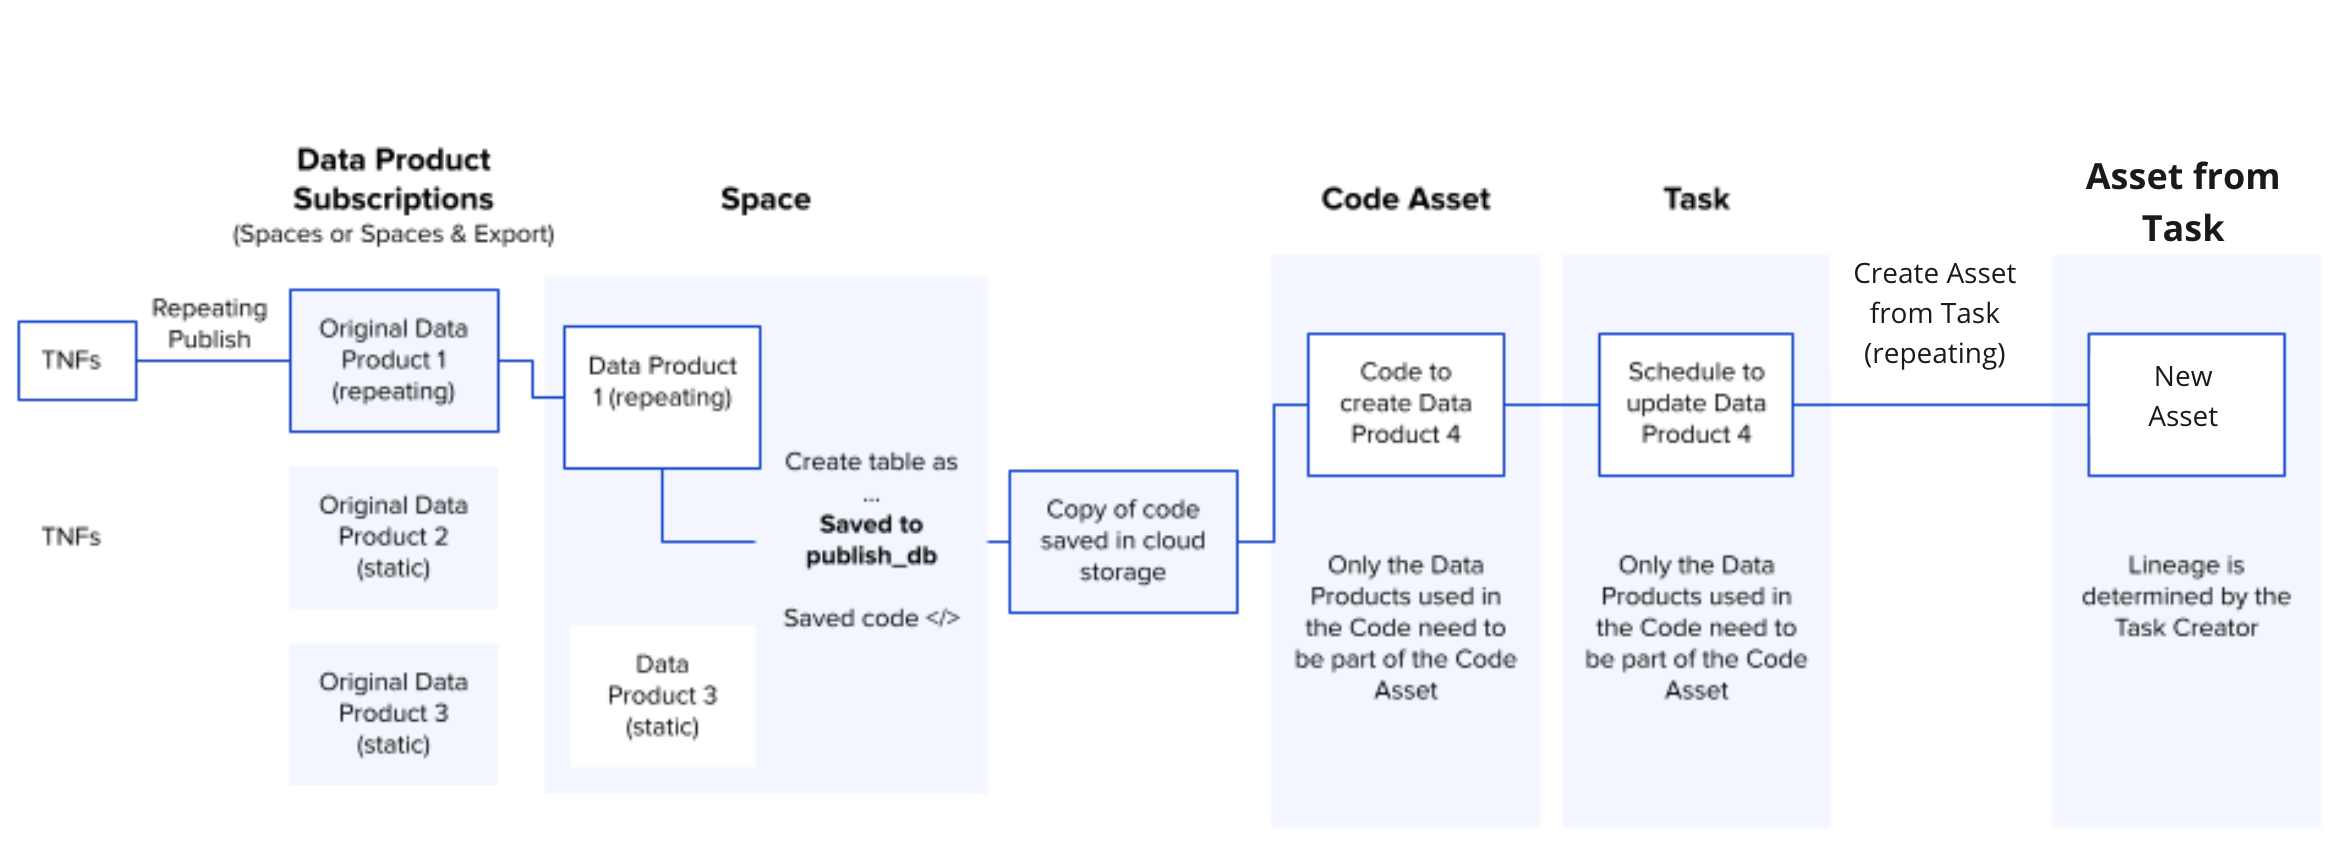Click the Saved to publish_db bold text
This screenshot has height=852, width=2346.
tap(871, 540)
